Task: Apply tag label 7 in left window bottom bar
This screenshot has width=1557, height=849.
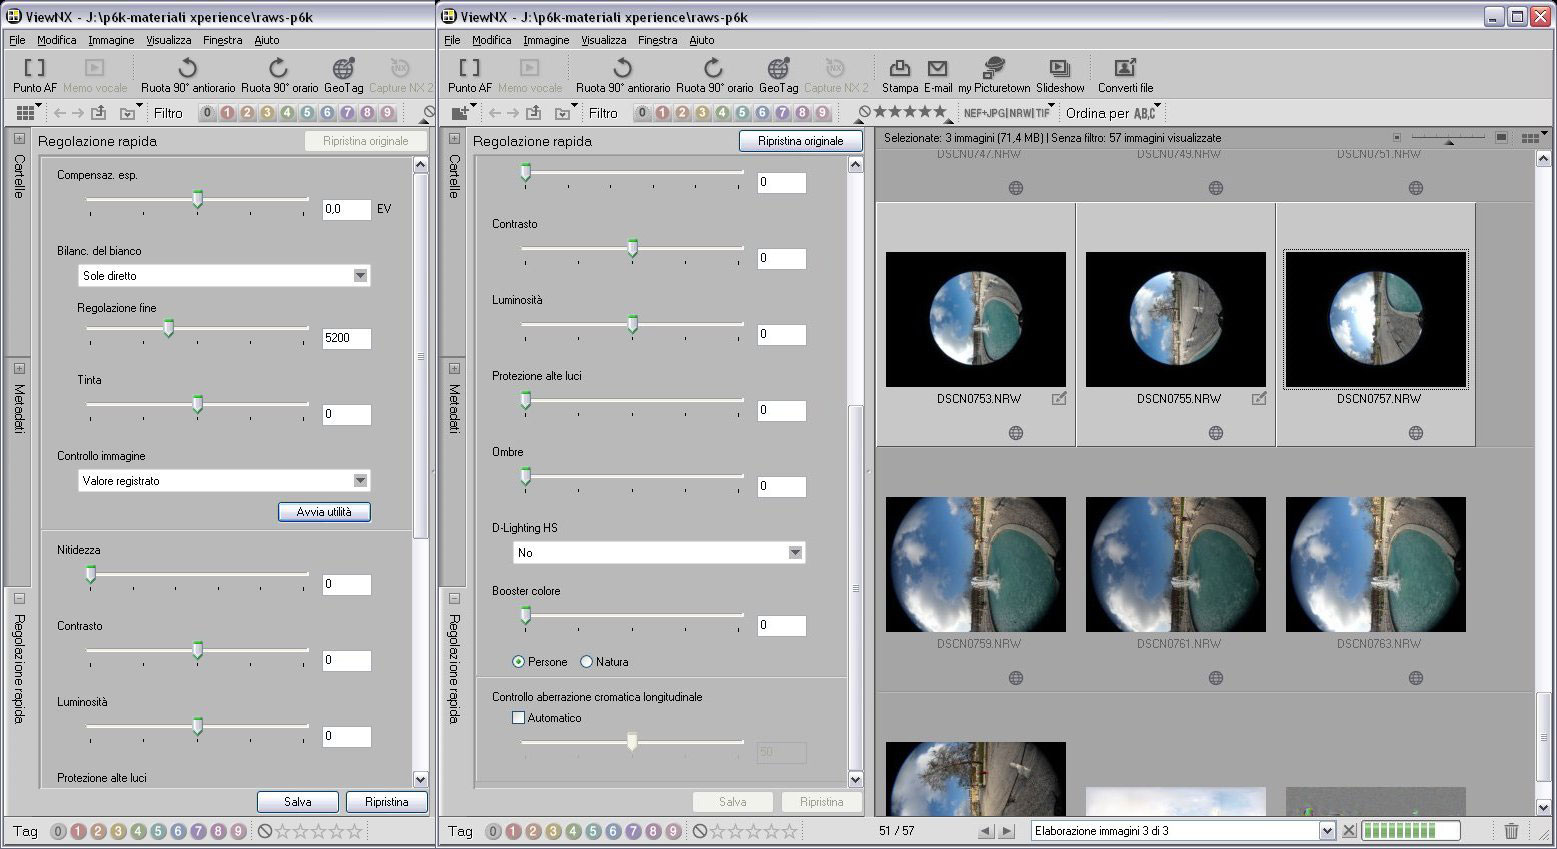Action: pyautogui.click(x=198, y=831)
